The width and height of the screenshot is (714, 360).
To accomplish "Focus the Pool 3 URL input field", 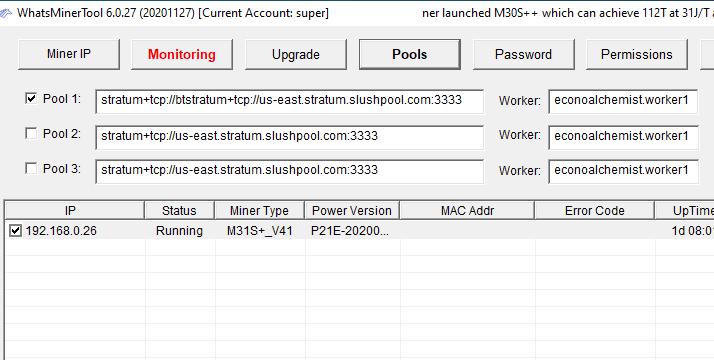I will tap(290, 171).
